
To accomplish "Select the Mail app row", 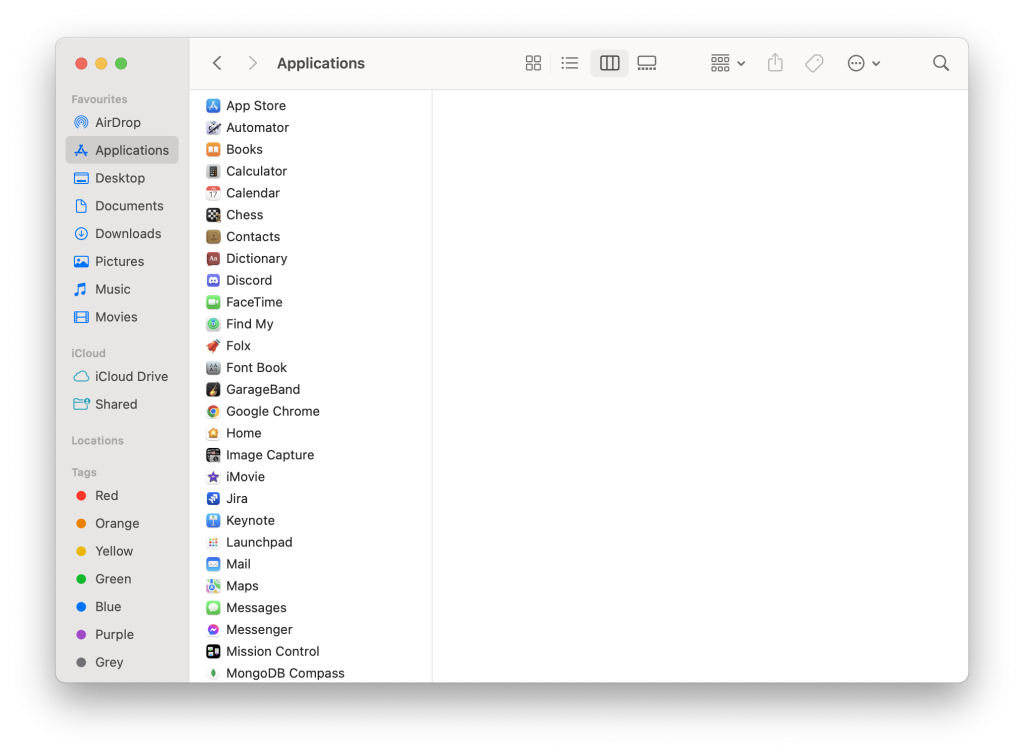I will coord(311,565).
